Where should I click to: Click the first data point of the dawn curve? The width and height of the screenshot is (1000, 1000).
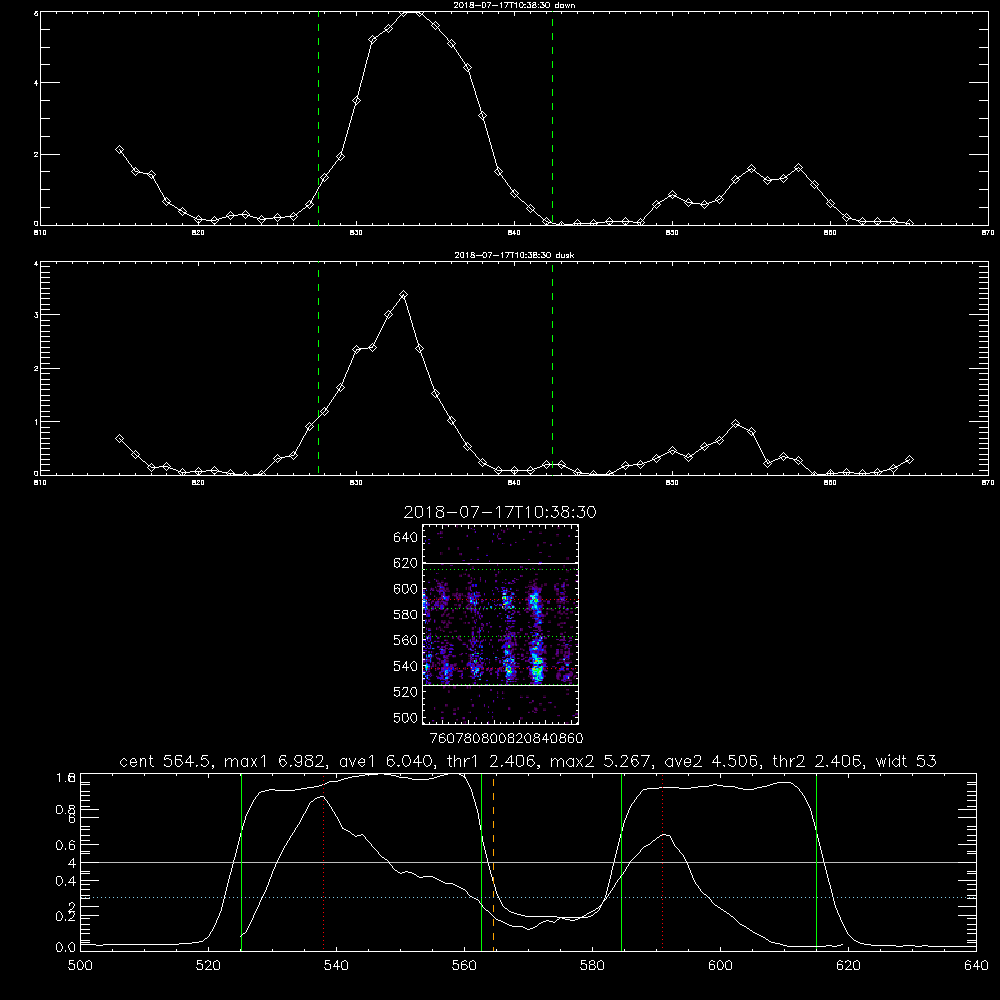(x=119, y=149)
